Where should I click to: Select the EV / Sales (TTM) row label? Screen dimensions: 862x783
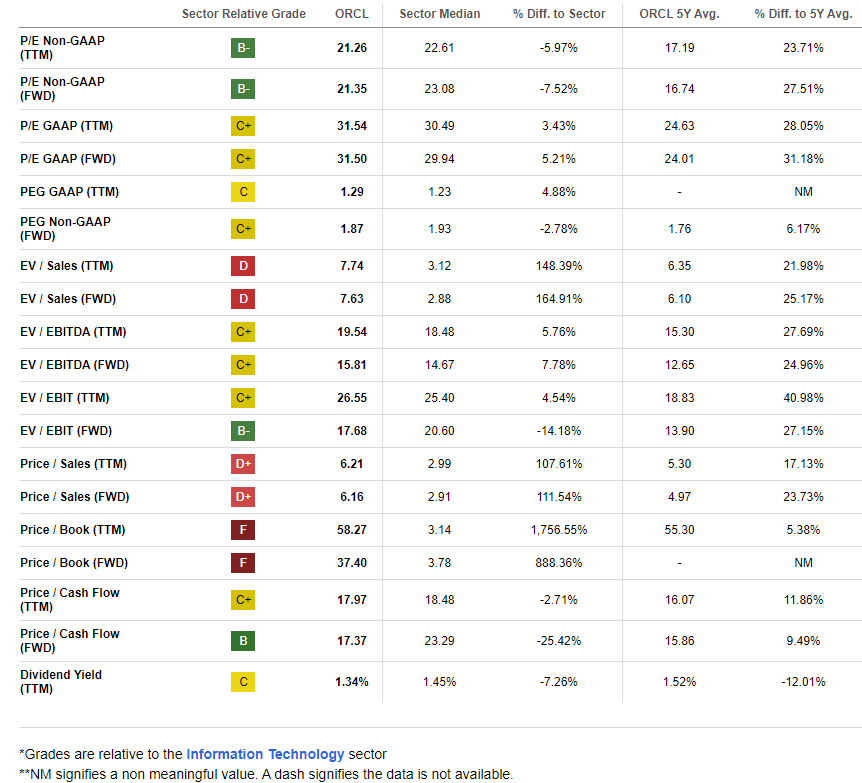coord(67,266)
